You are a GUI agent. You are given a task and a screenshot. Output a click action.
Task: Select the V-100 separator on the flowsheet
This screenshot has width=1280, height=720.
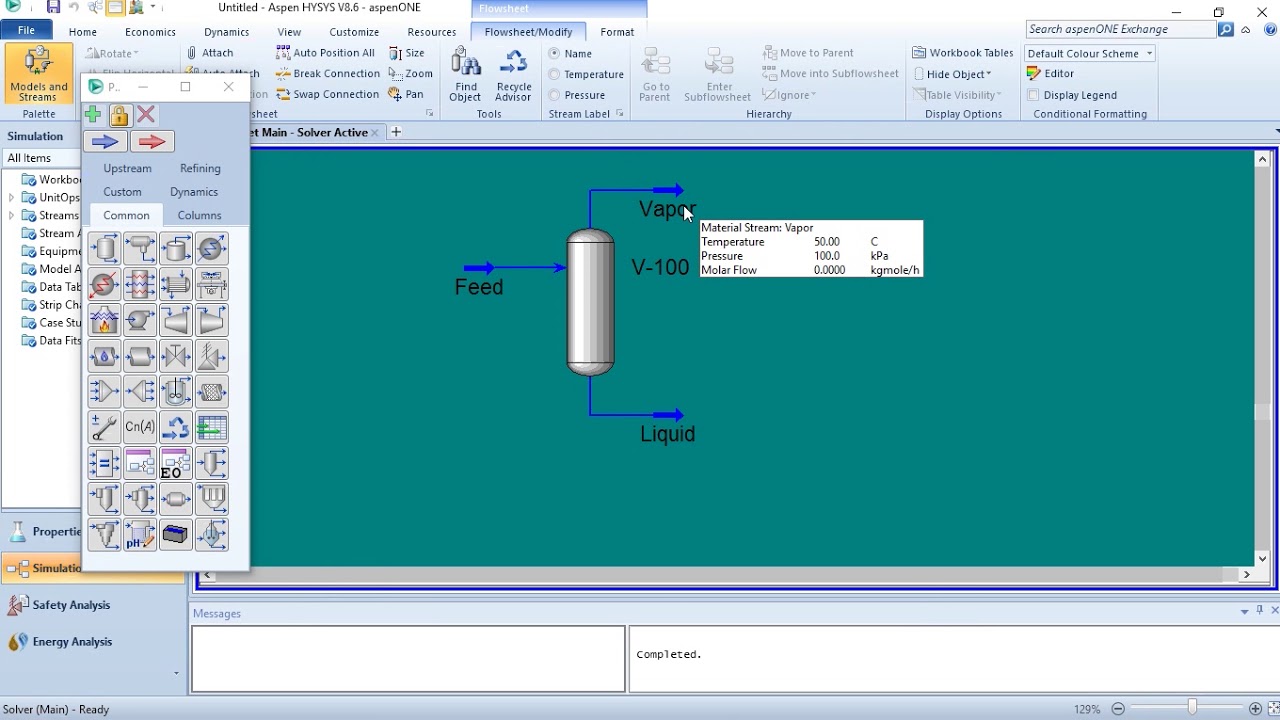[x=590, y=302]
